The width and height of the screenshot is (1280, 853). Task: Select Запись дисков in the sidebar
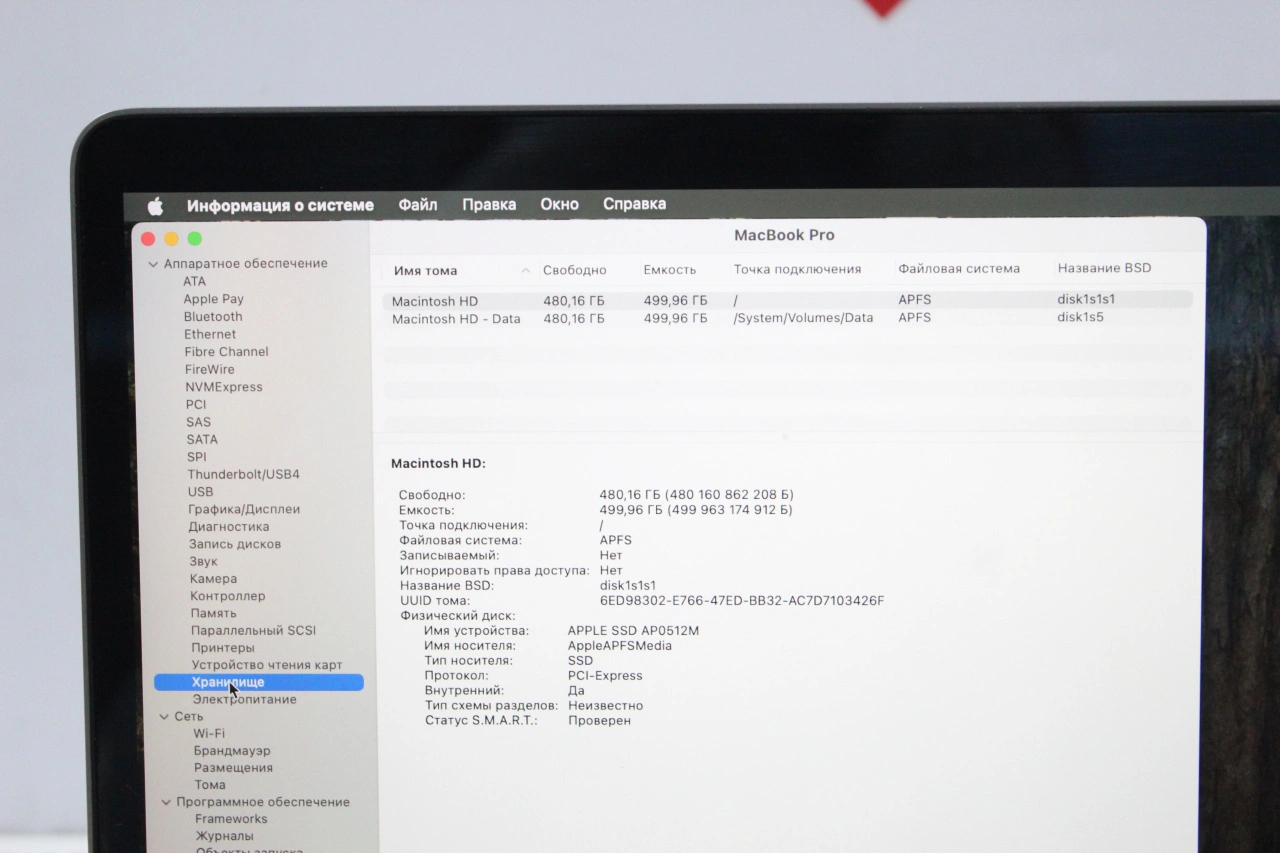[235, 544]
